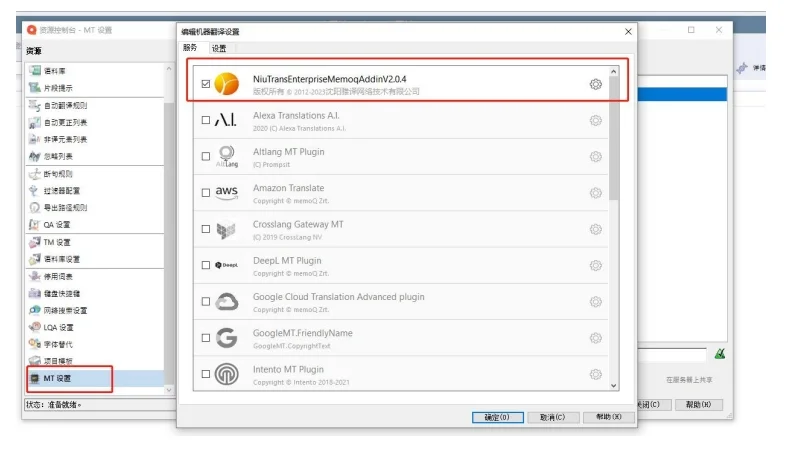Screen dimensions: 787x449
Task: Select the 过滤器配置 funnel icon
Action: coord(35,191)
